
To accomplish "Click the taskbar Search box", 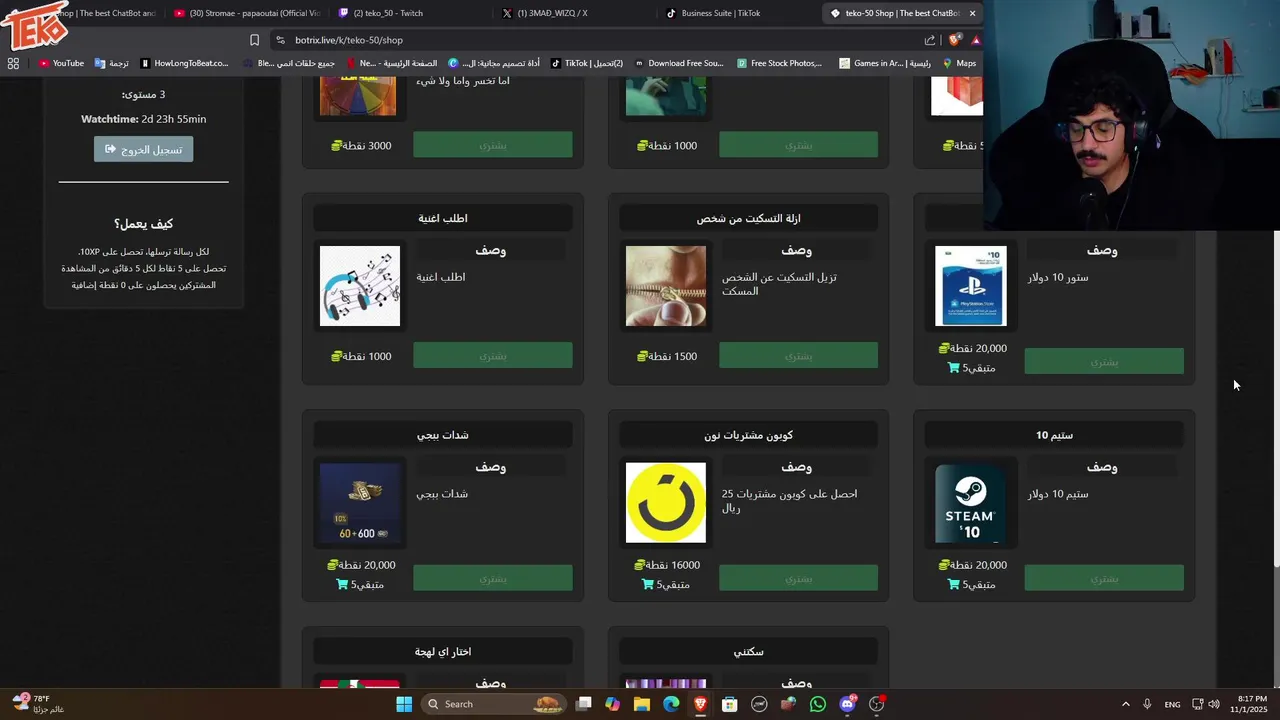I will tap(493, 704).
